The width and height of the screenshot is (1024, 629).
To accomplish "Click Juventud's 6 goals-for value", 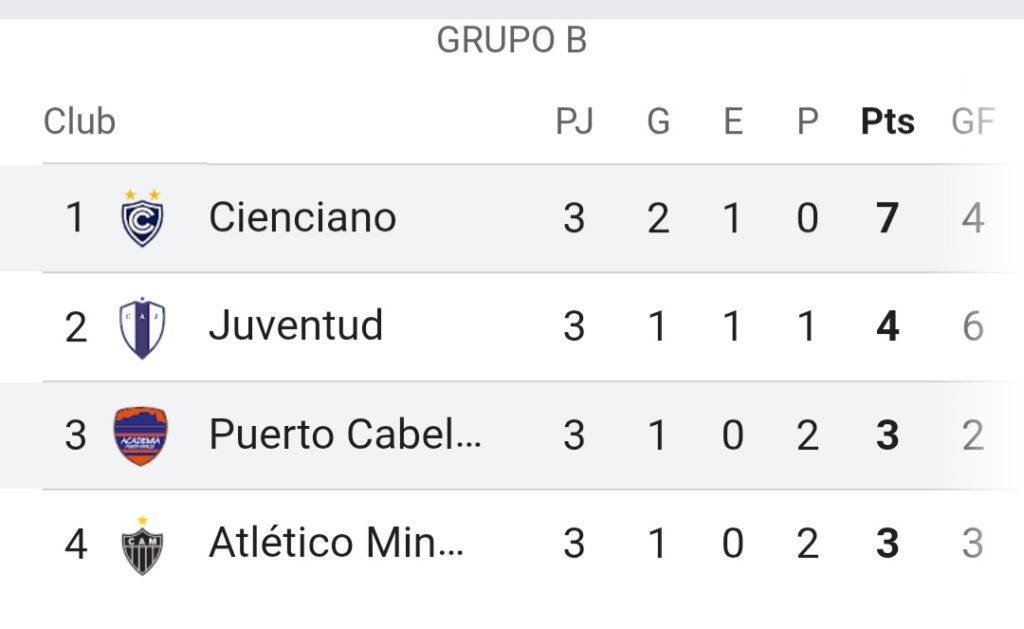I will [972, 326].
